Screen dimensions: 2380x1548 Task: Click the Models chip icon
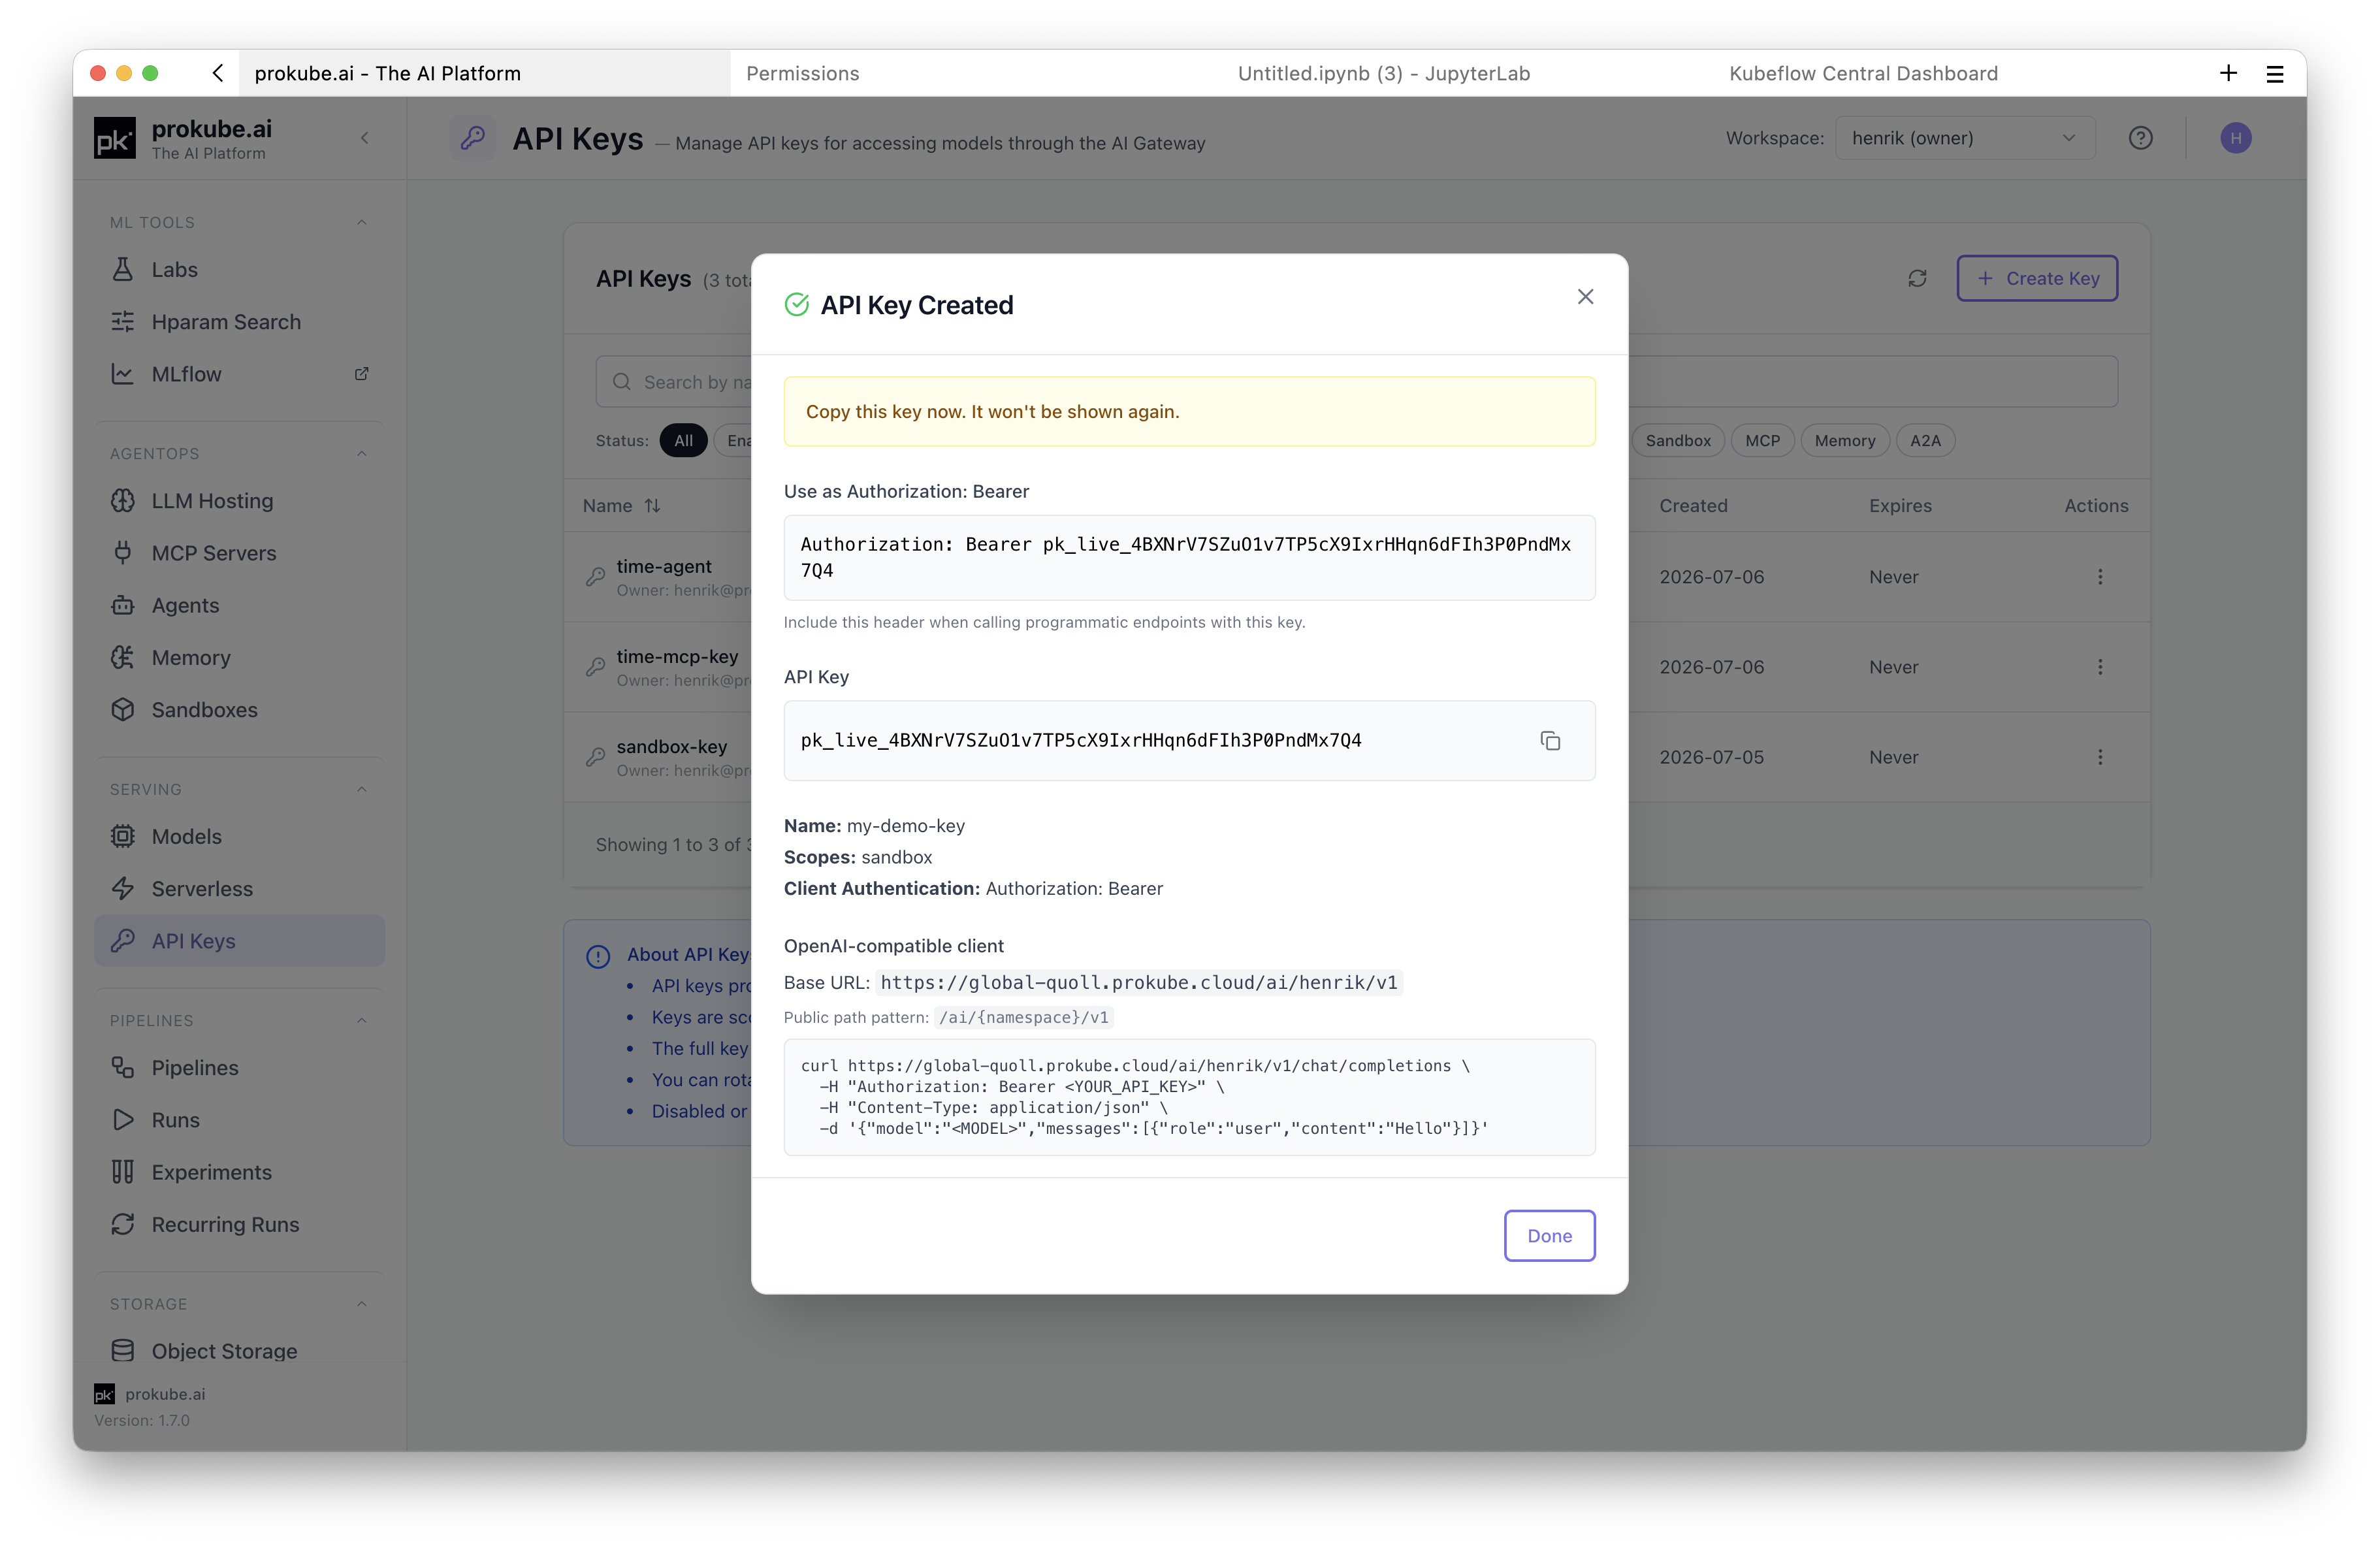pyautogui.click(x=123, y=836)
